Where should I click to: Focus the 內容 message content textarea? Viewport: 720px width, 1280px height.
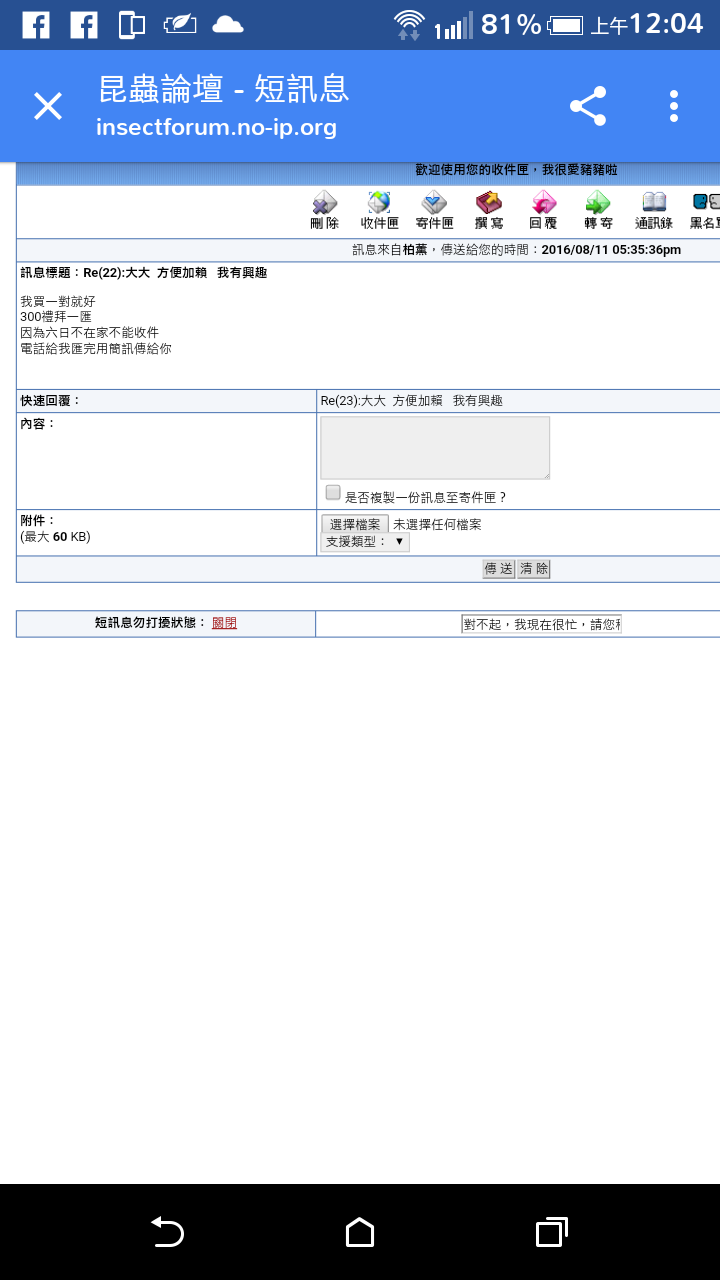(435, 448)
